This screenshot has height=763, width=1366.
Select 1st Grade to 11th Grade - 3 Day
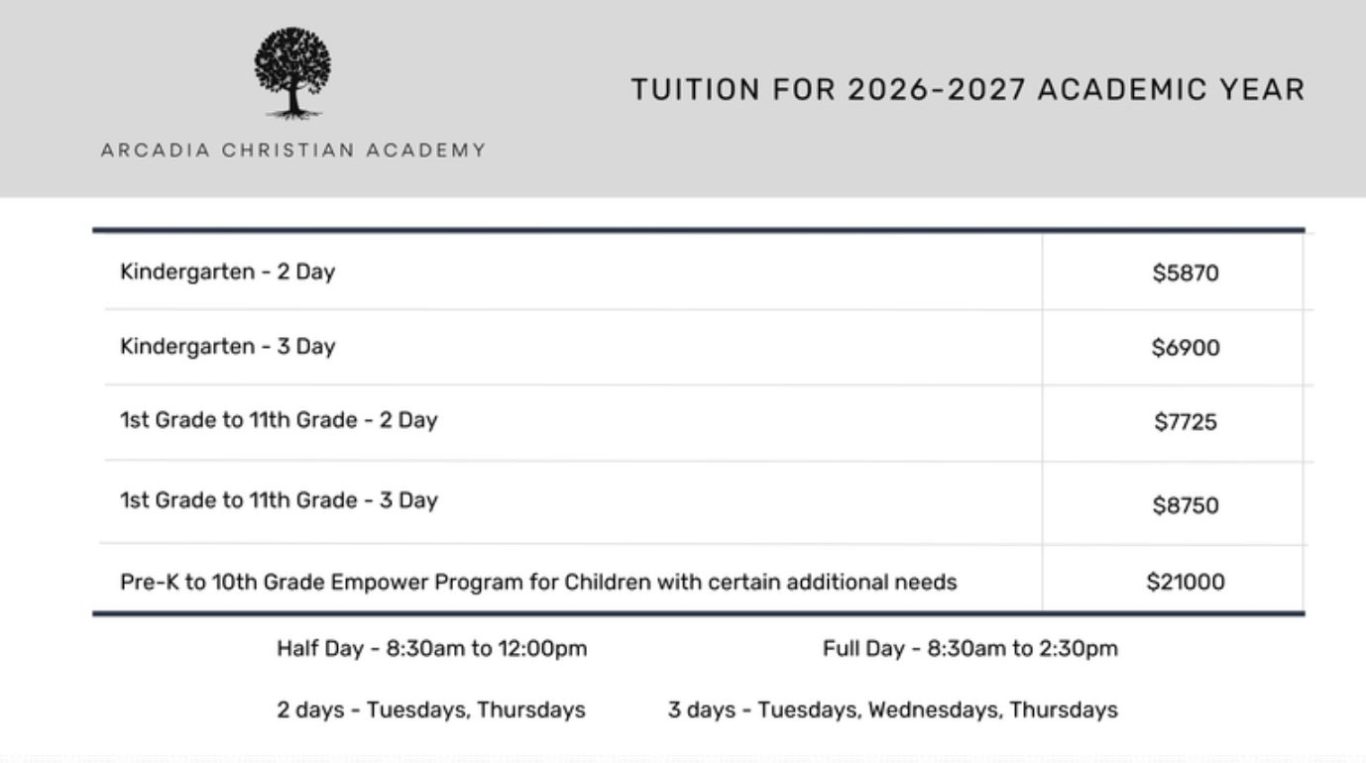point(279,500)
